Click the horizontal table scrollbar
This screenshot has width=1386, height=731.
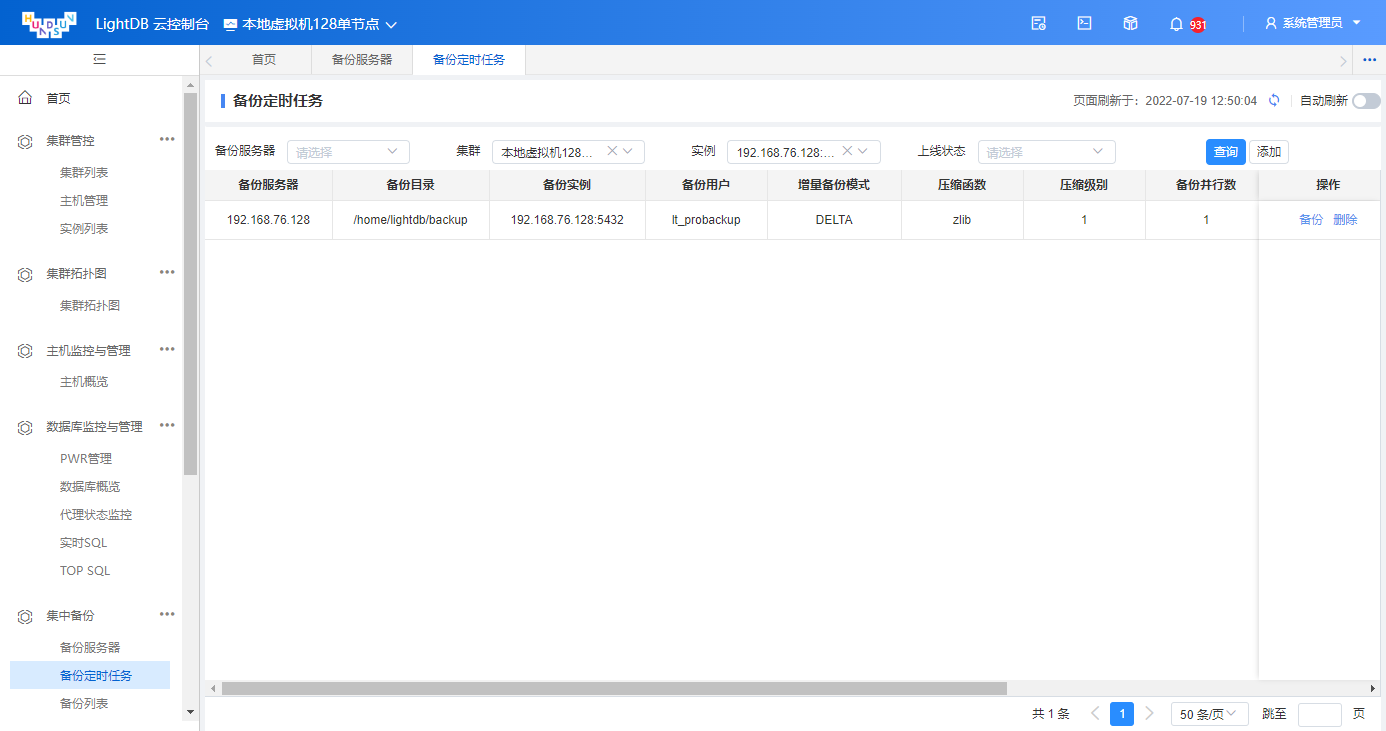pos(614,689)
